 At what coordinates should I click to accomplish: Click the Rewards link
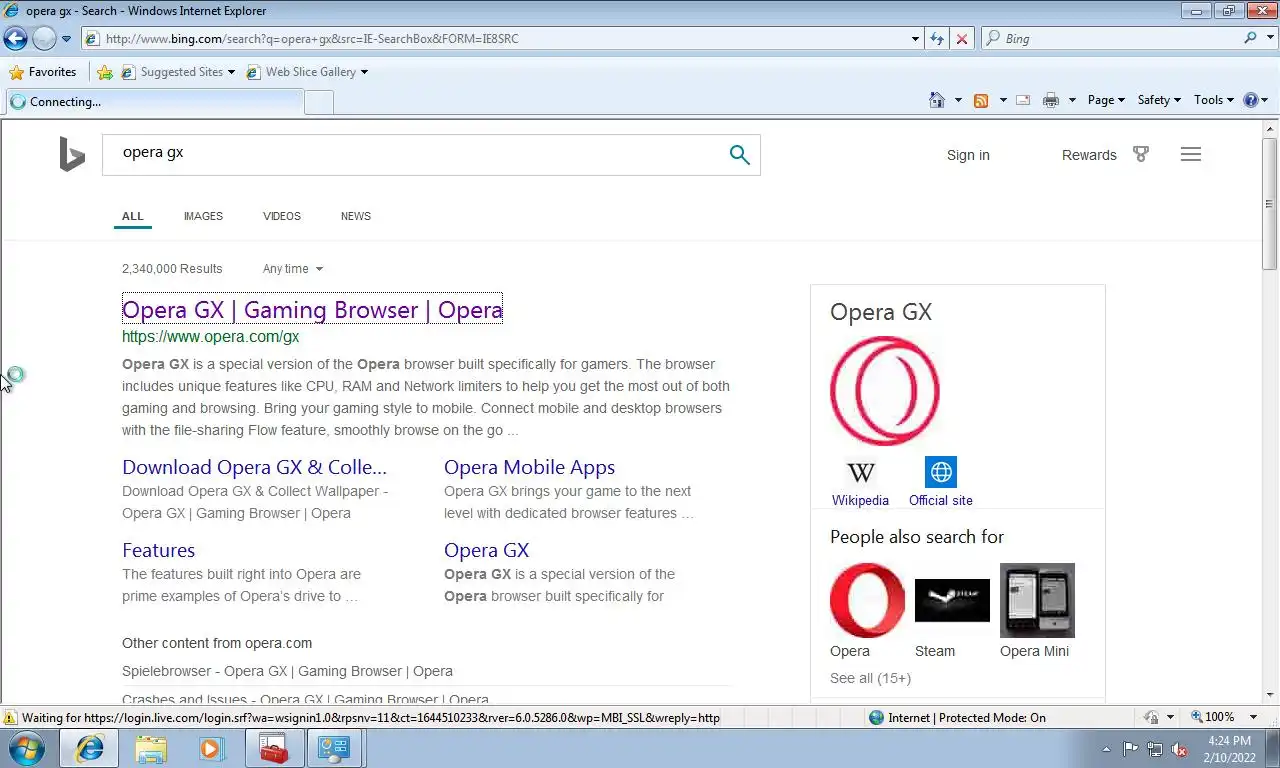pyautogui.click(x=1089, y=155)
